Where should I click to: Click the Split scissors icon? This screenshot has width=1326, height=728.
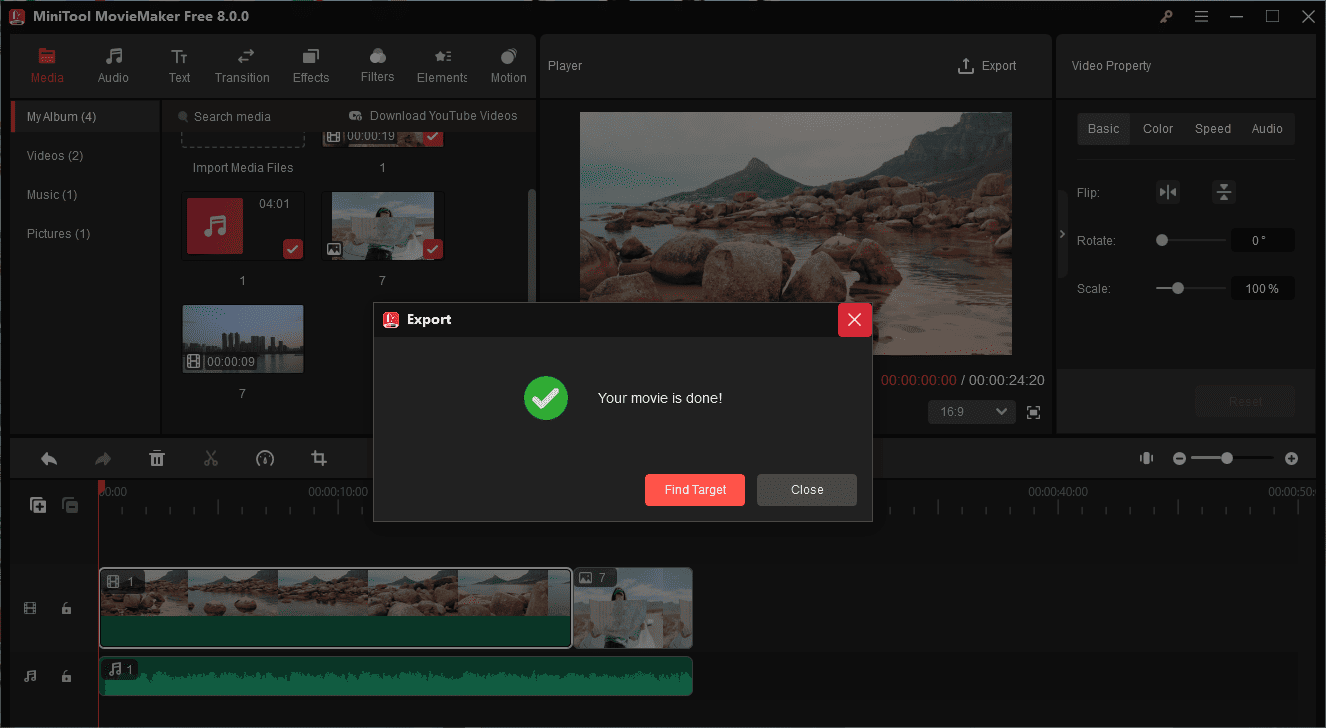[x=211, y=459]
